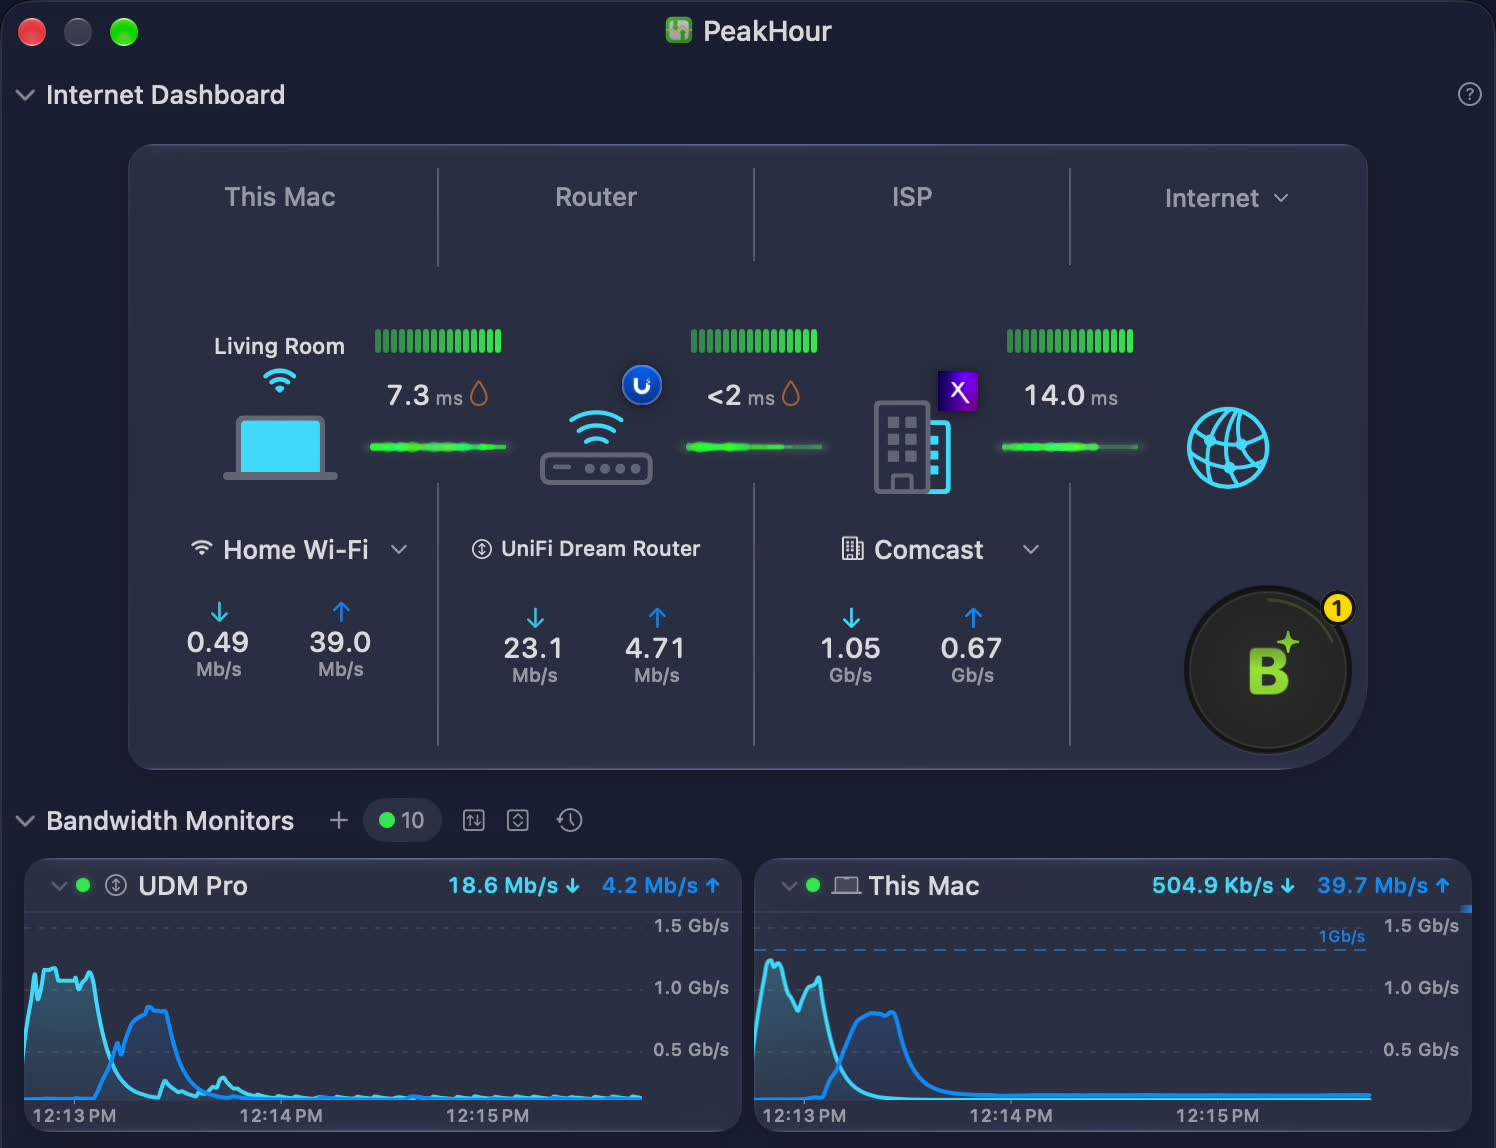Click the UDM Pro router type icon
Image resolution: width=1496 pixels, height=1148 pixels.
pyautogui.click(x=116, y=885)
